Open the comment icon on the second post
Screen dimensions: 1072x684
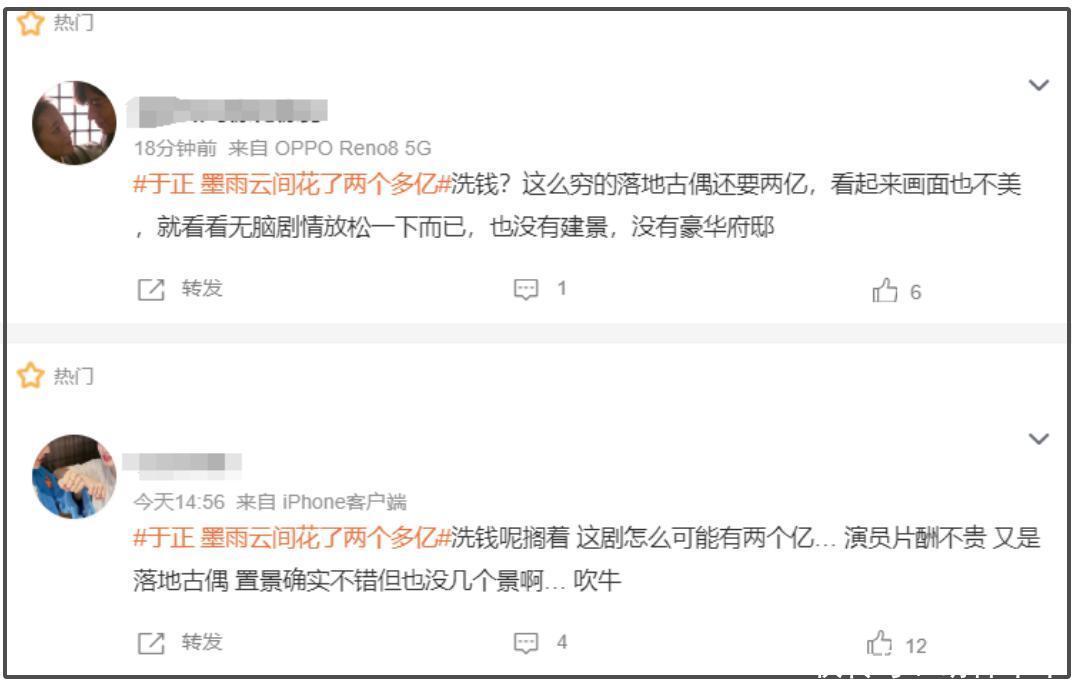click(x=526, y=643)
